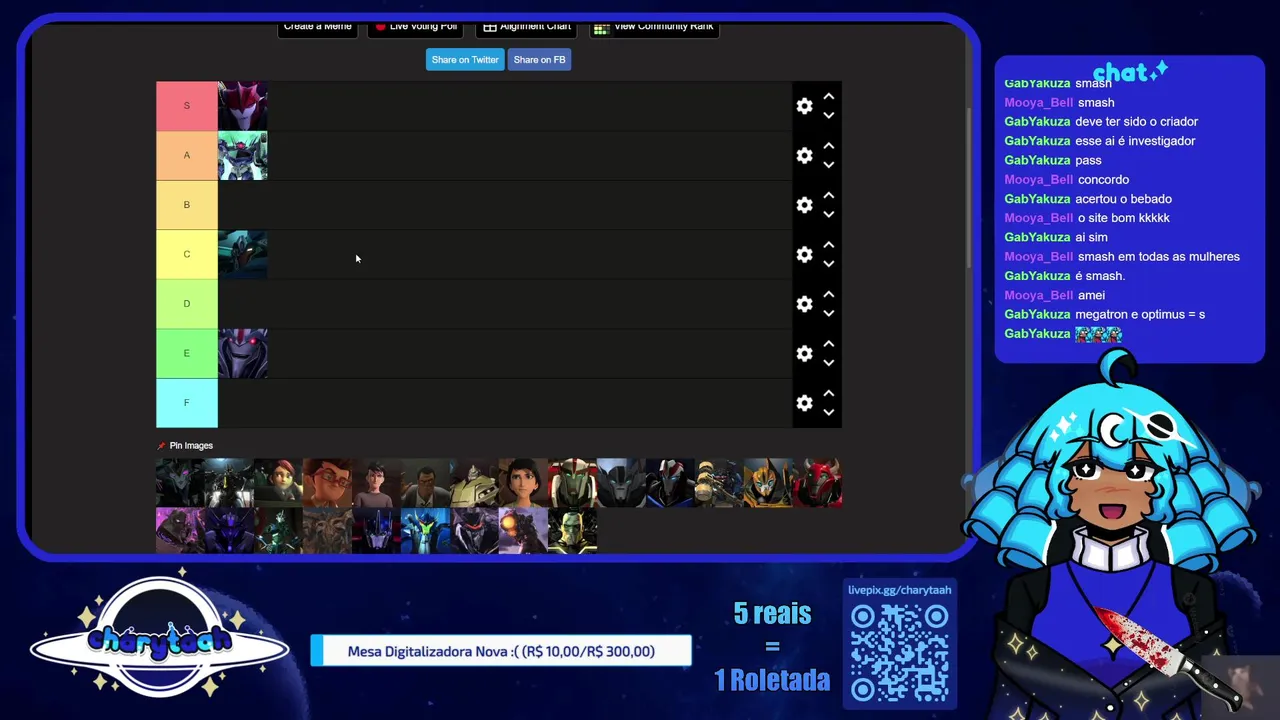Open settings gear for E tier row
This screenshot has width=1280, height=720.
pos(804,353)
